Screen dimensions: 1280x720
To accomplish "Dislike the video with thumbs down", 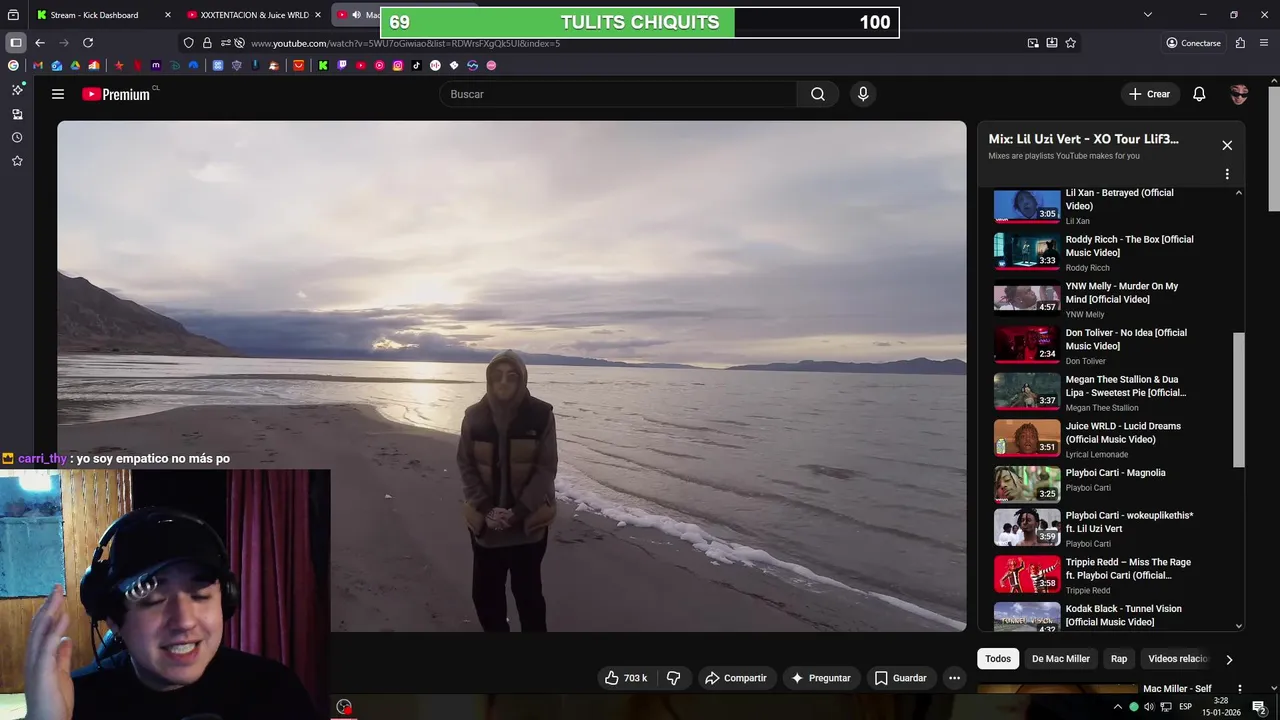I will coord(673,678).
